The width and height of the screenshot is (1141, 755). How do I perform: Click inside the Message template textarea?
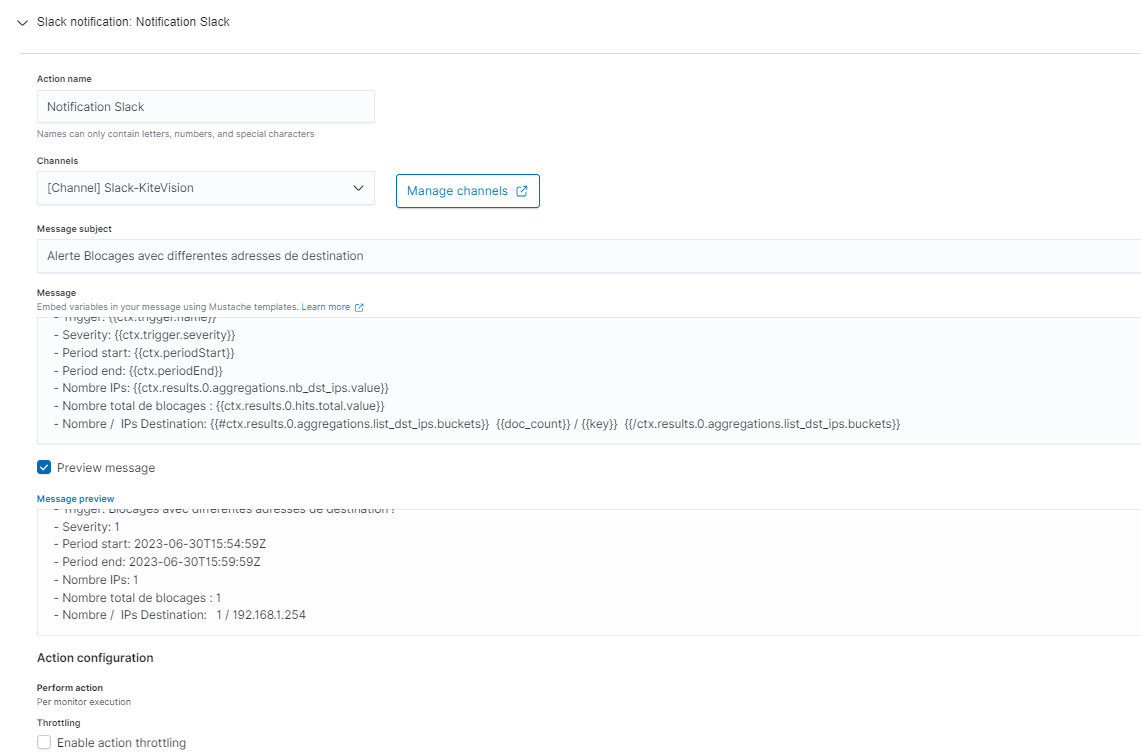[588, 380]
